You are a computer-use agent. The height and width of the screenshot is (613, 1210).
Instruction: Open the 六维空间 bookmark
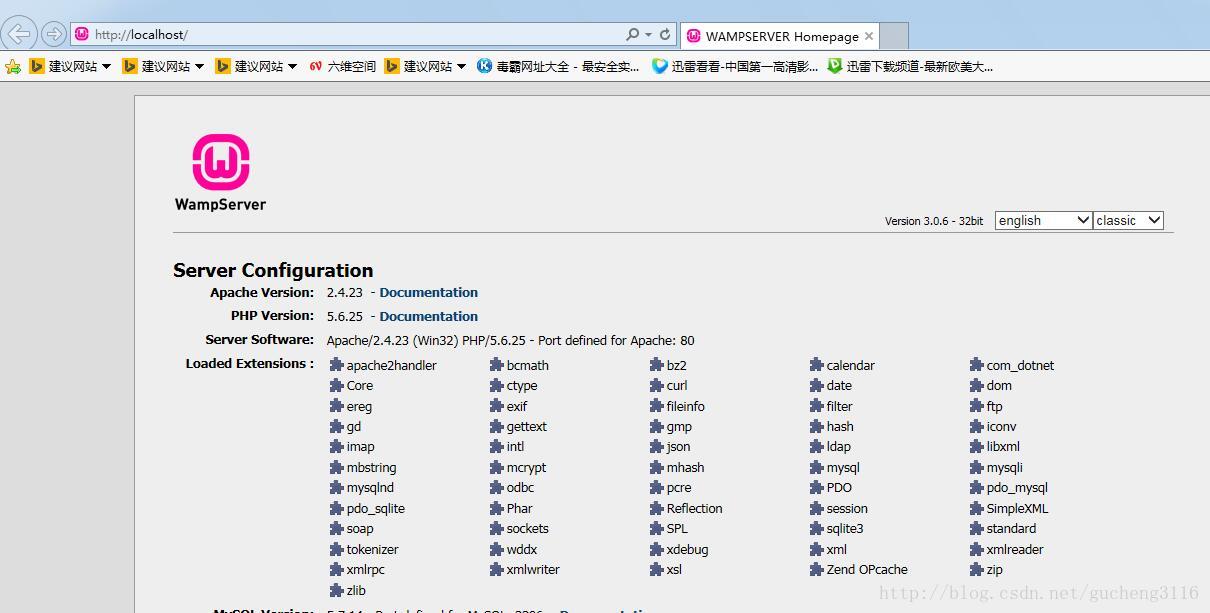(x=342, y=67)
